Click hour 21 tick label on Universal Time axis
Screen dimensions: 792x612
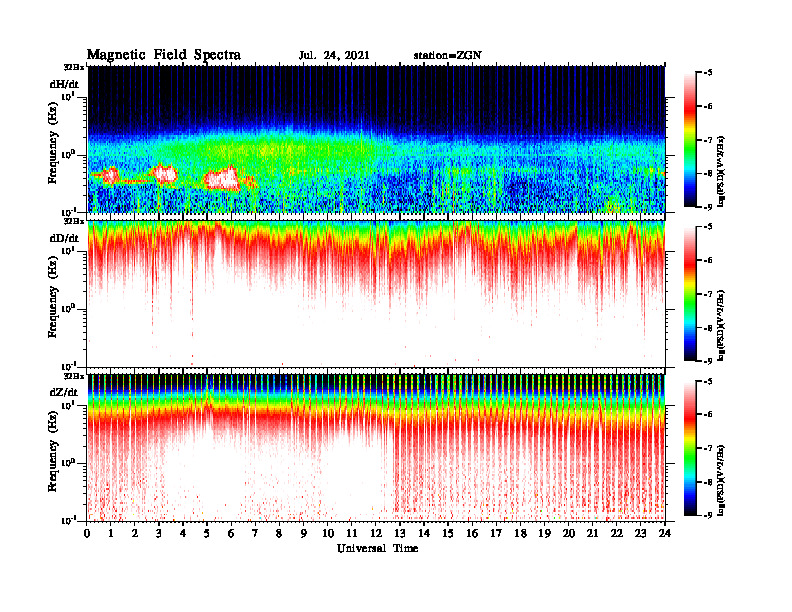click(x=592, y=534)
